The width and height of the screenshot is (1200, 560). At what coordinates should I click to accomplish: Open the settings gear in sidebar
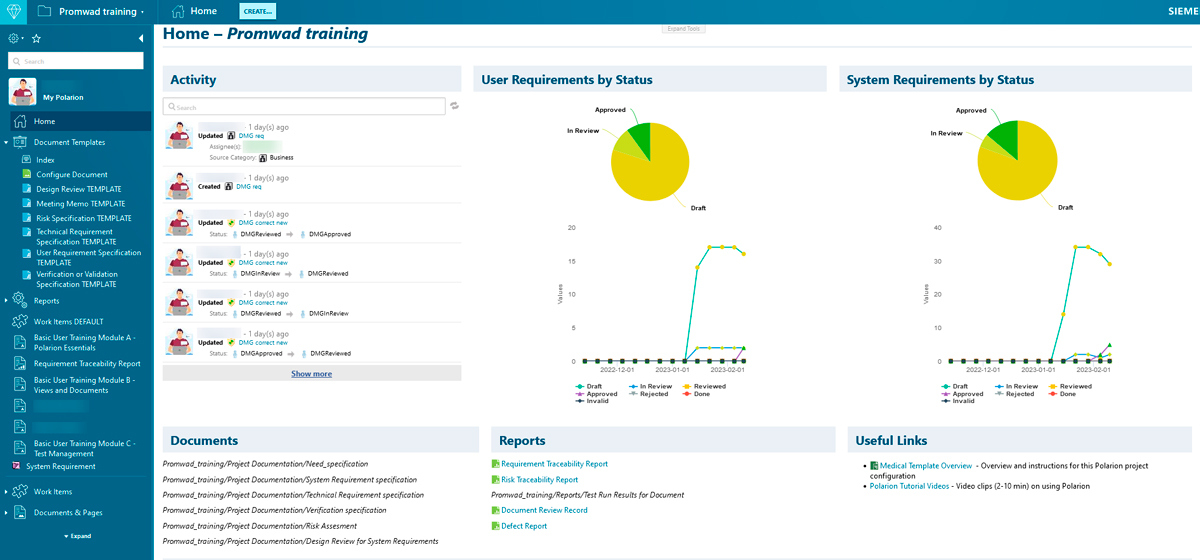14,38
